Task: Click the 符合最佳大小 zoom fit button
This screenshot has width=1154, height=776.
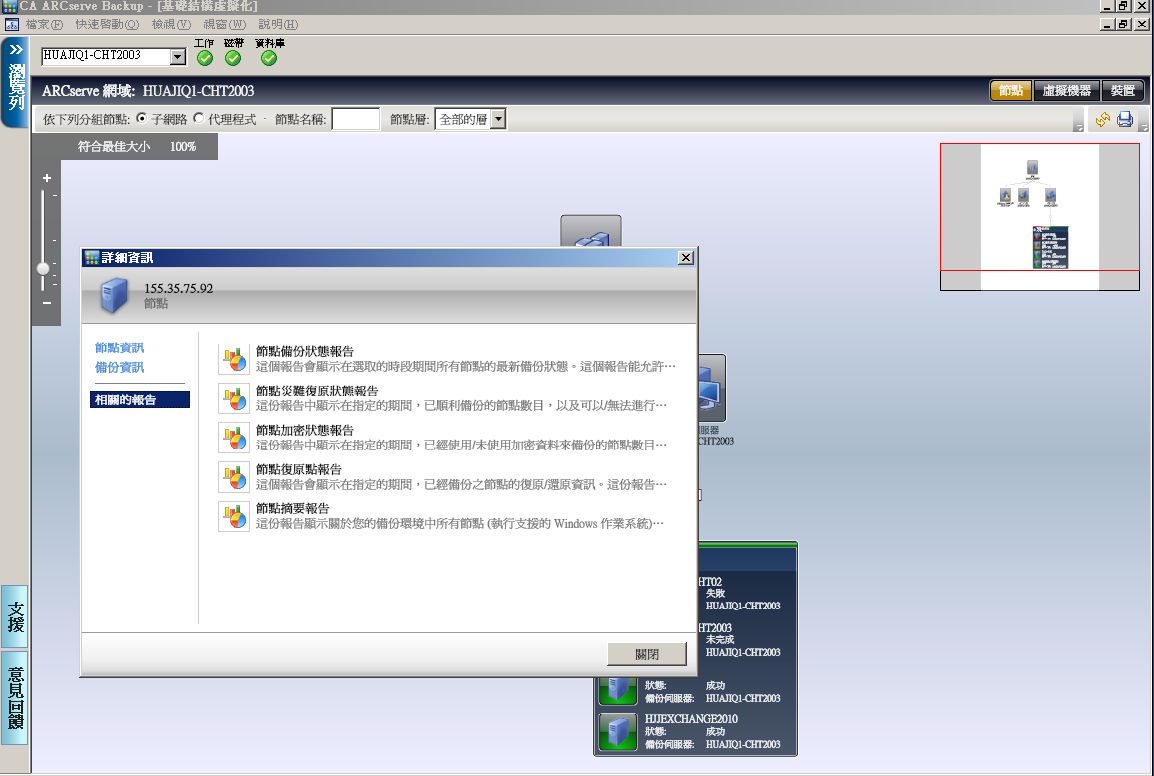Action: [x=114, y=147]
